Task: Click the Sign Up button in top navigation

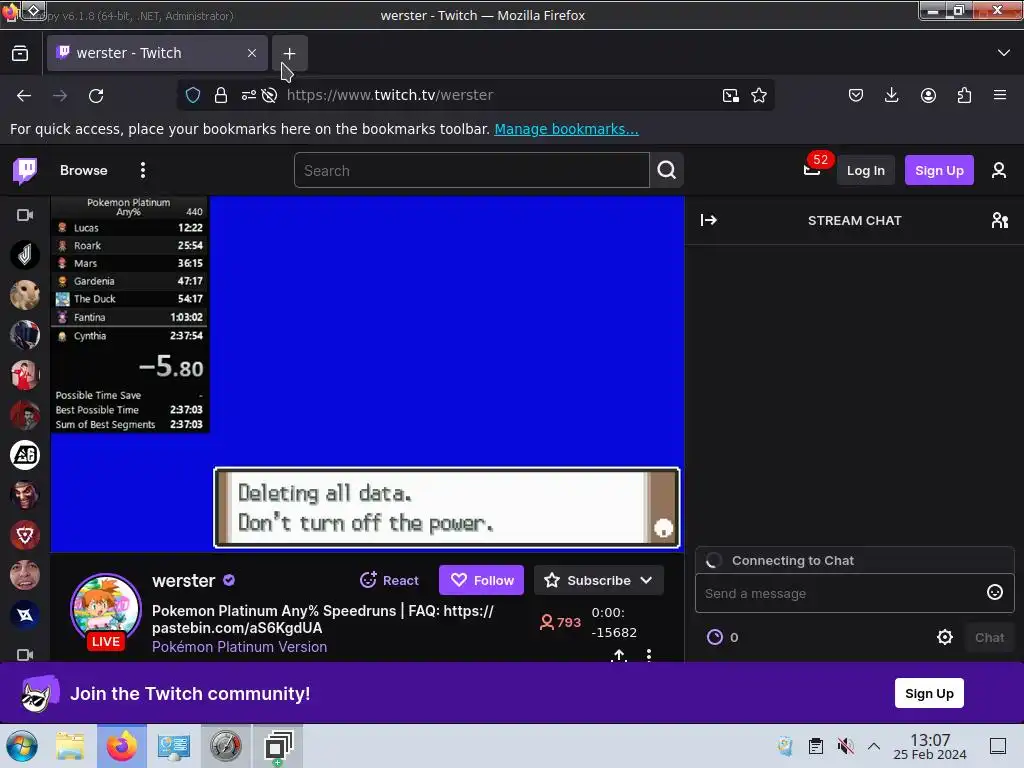Action: 939,170
